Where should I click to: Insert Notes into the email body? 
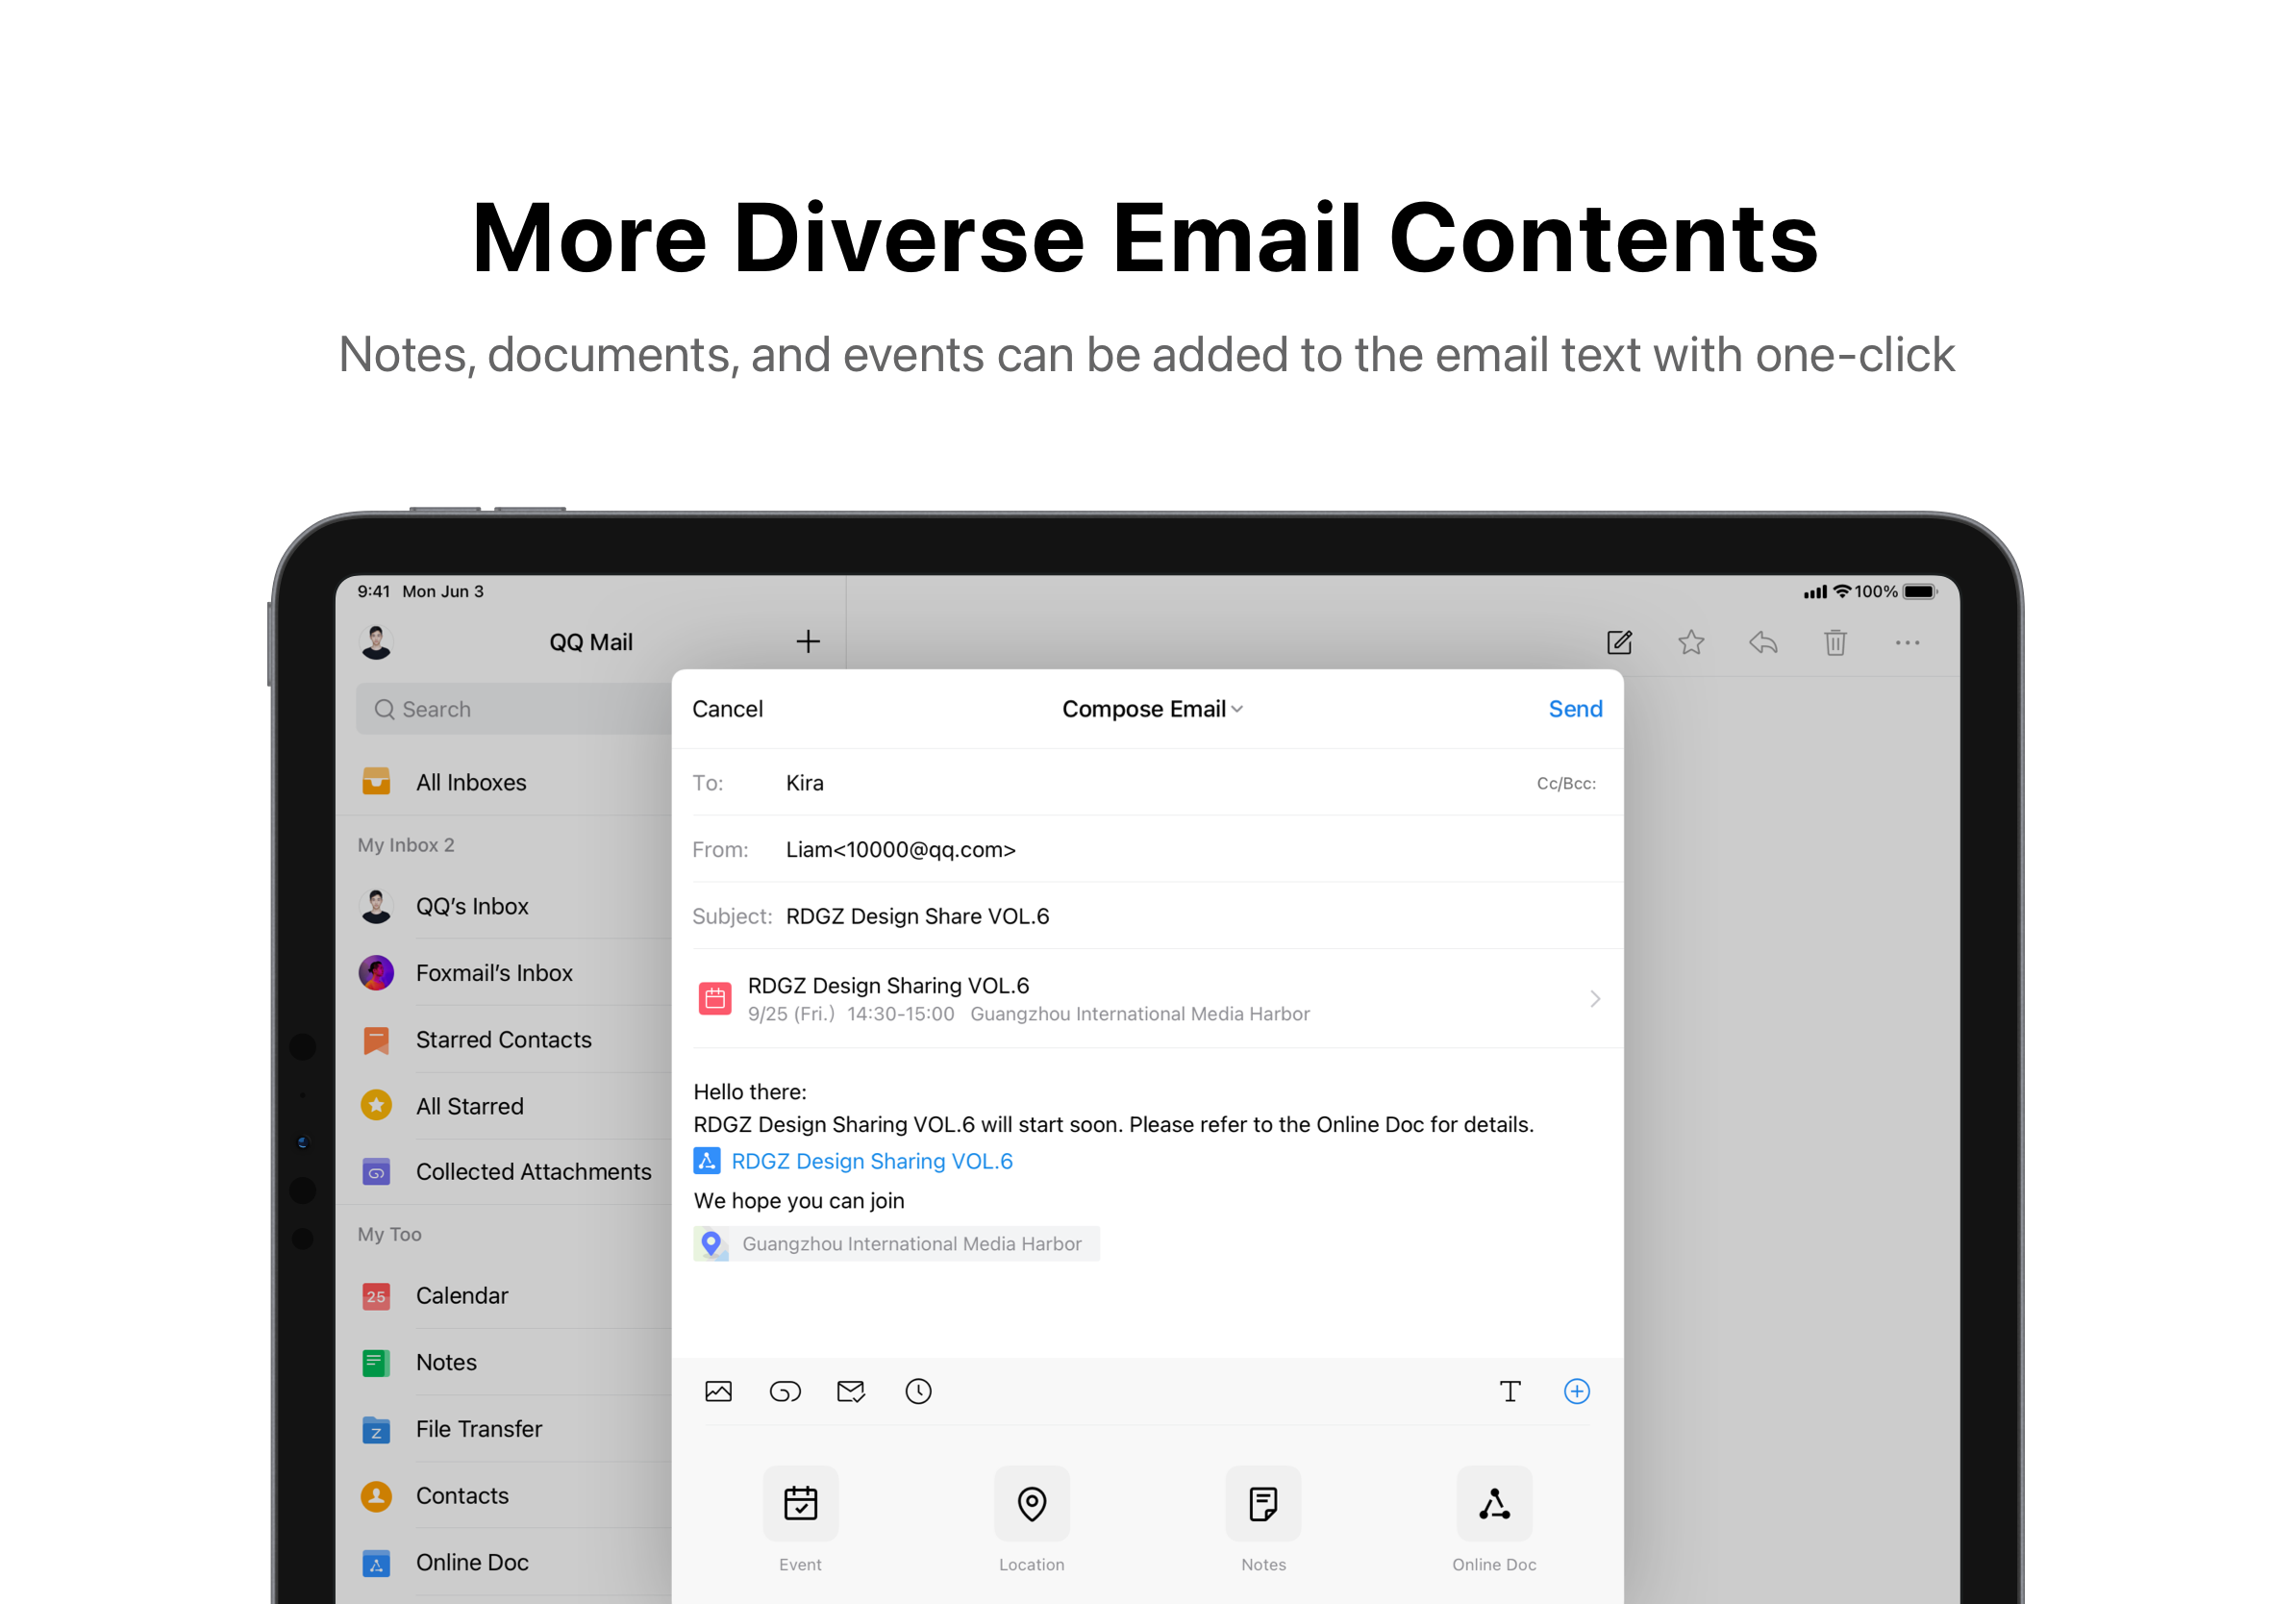coord(1263,1504)
